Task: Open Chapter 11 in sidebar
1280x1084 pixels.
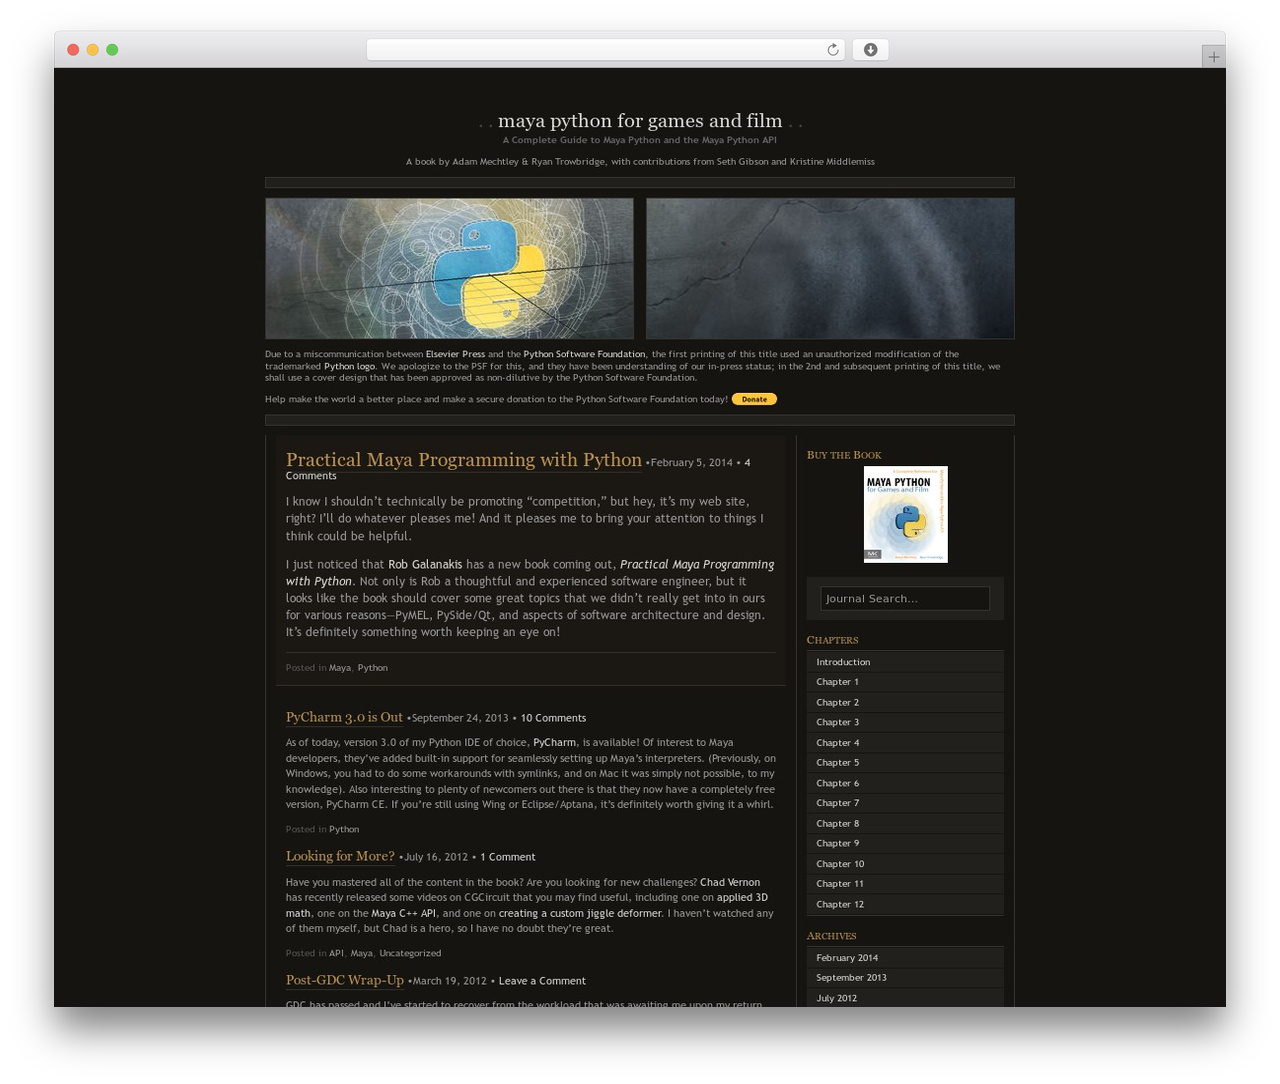Action: click(905, 884)
